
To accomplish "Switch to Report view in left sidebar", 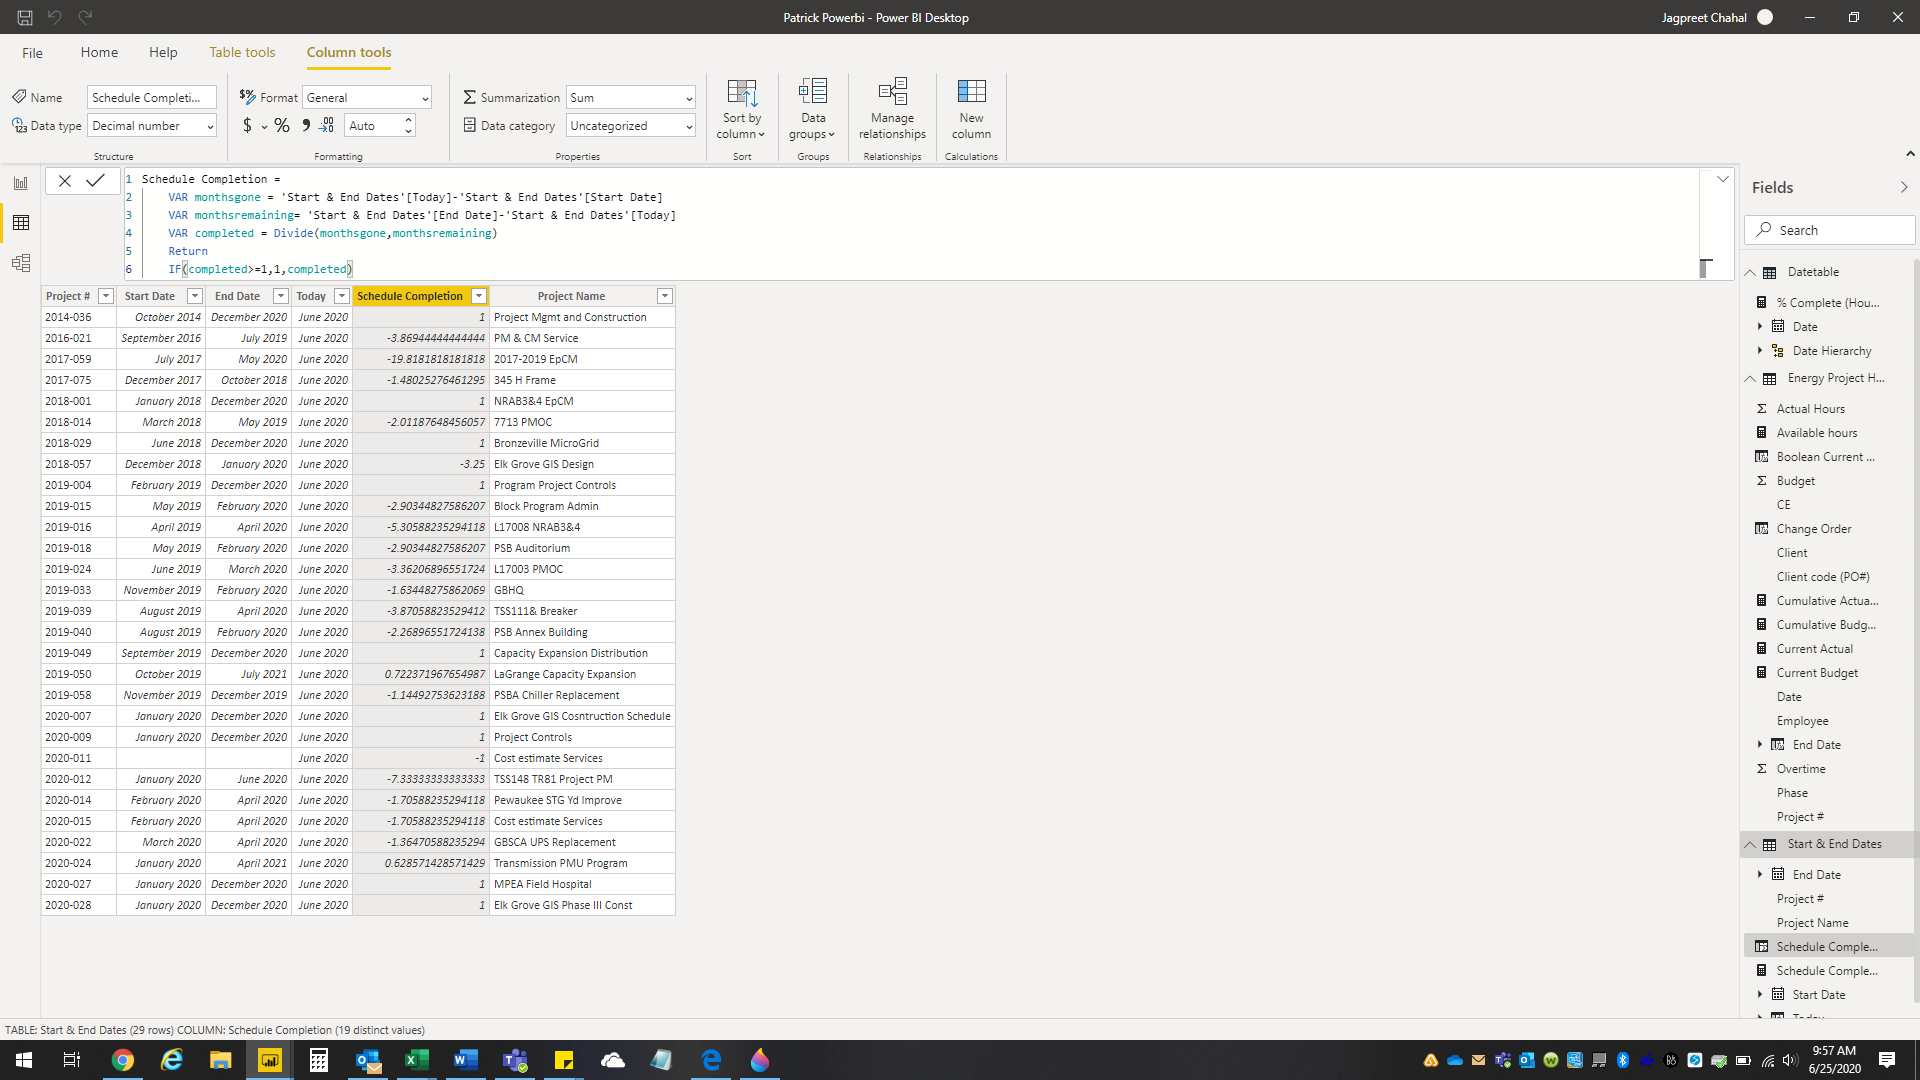I will pyautogui.click(x=20, y=182).
